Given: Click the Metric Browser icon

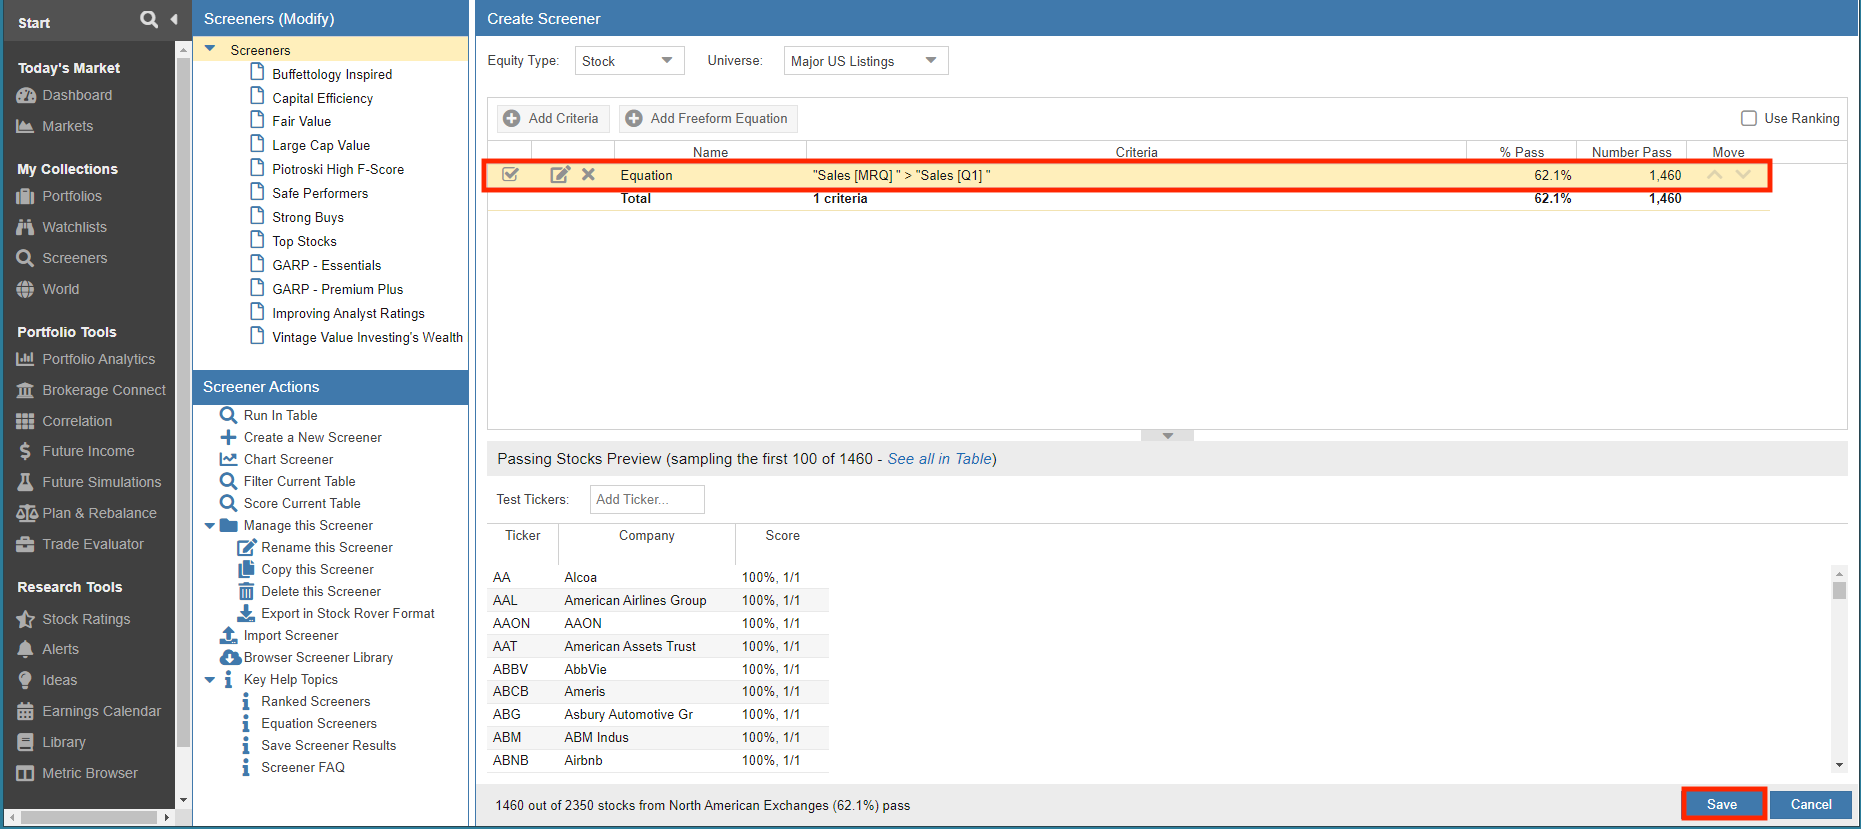Looking at the screenshot, I should (x=25, y=773).
